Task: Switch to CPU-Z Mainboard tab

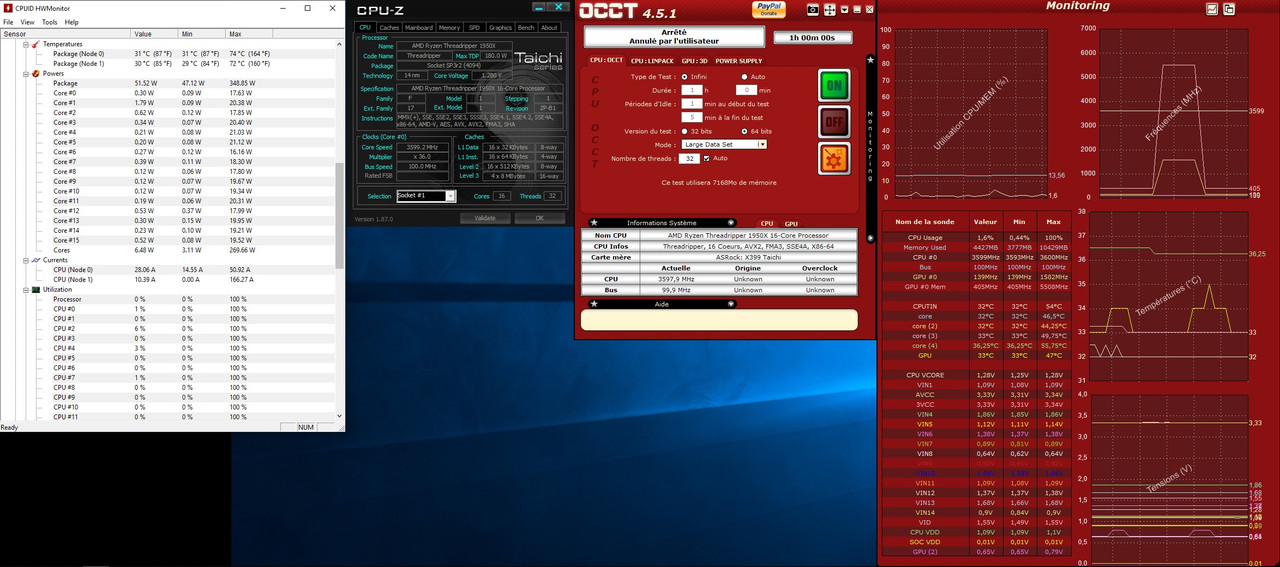Action: 419,28
